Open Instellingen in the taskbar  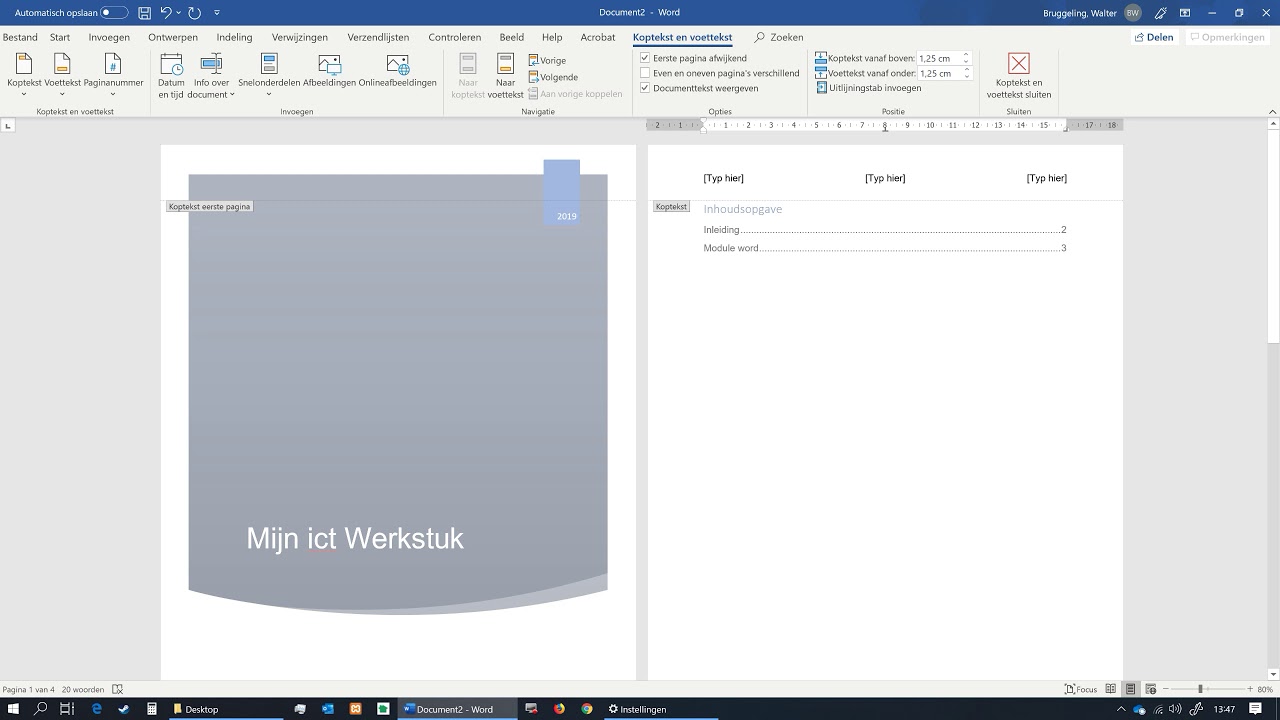click(x=636, y=709)
